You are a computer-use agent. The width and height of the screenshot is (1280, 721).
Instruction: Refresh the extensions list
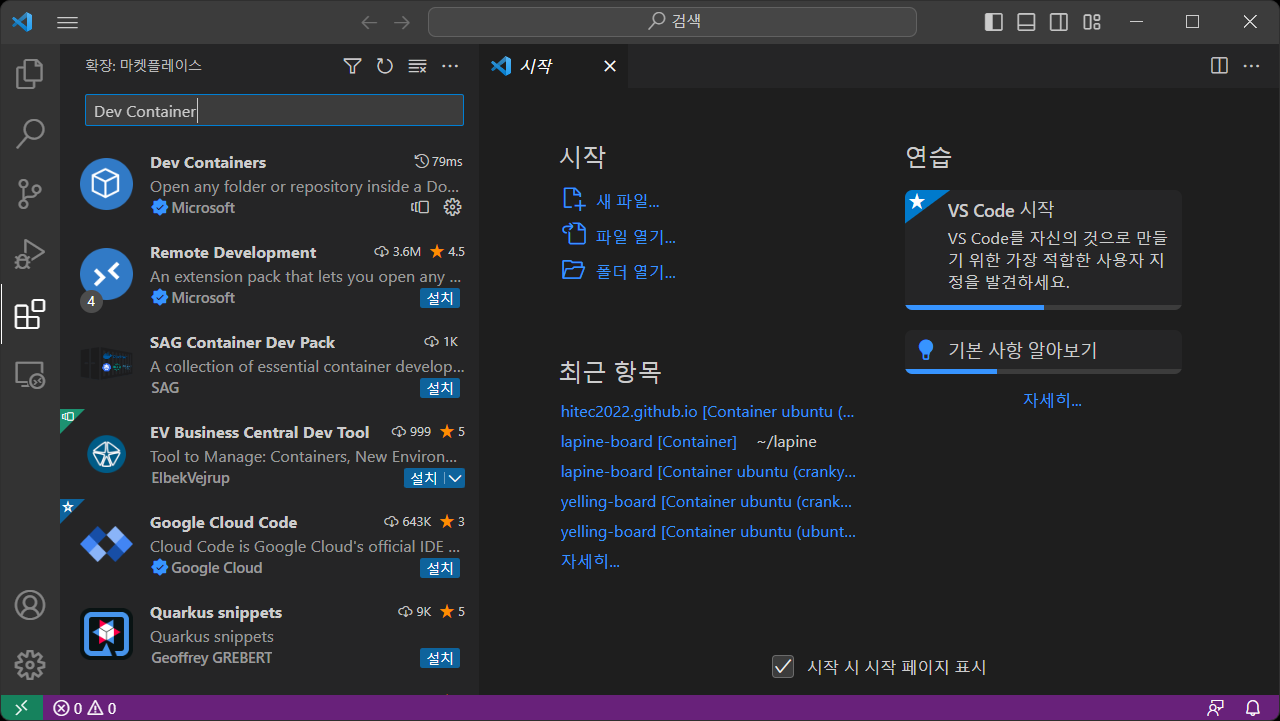[x=385, y=66]
